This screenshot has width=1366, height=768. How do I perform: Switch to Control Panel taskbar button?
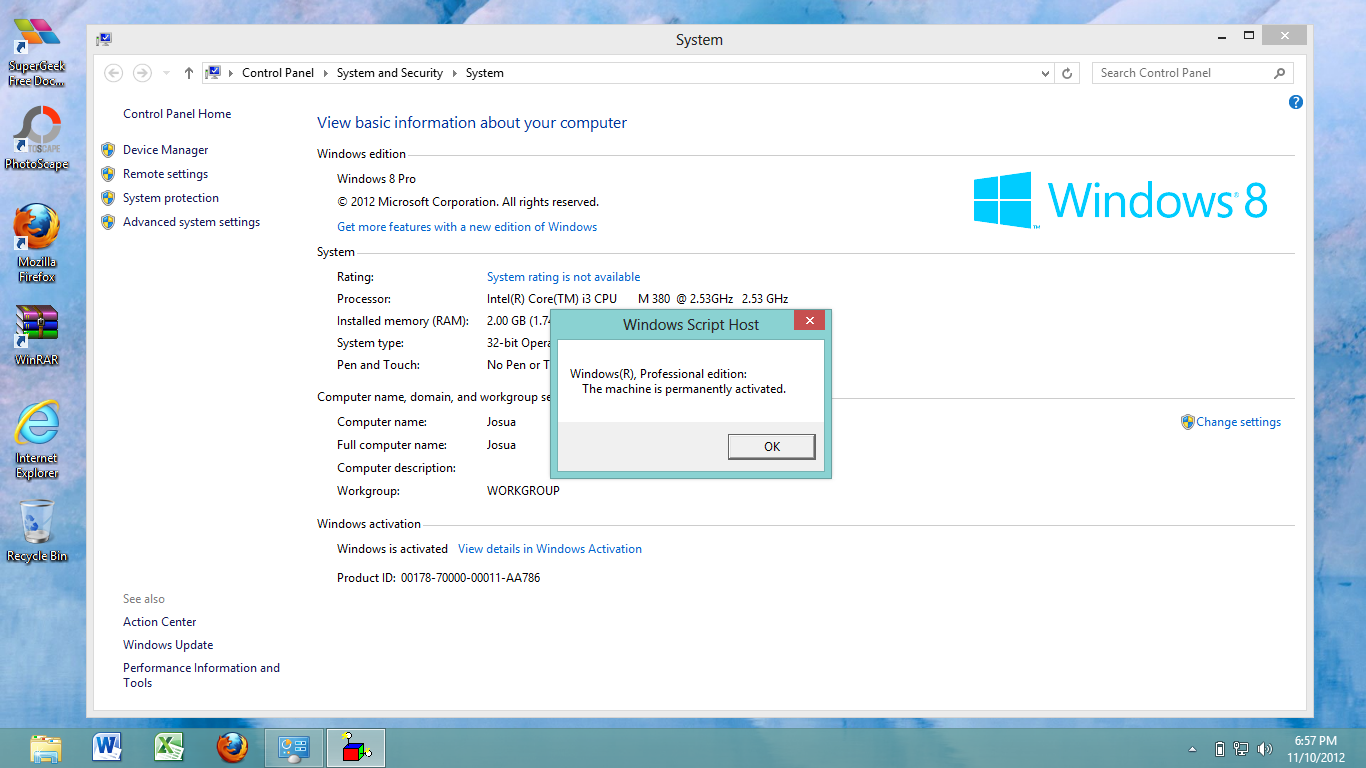pos(294,748)
